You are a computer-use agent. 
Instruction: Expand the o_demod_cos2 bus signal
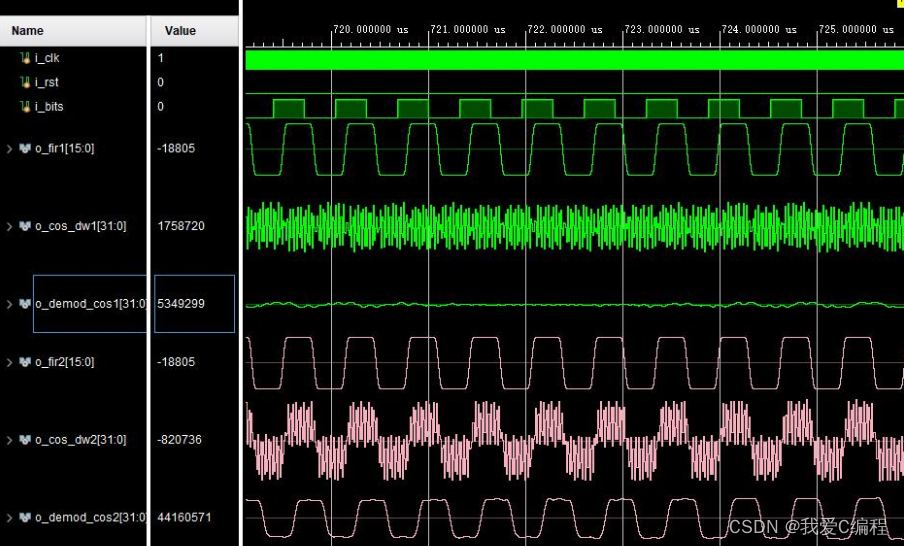coord(10,517)
